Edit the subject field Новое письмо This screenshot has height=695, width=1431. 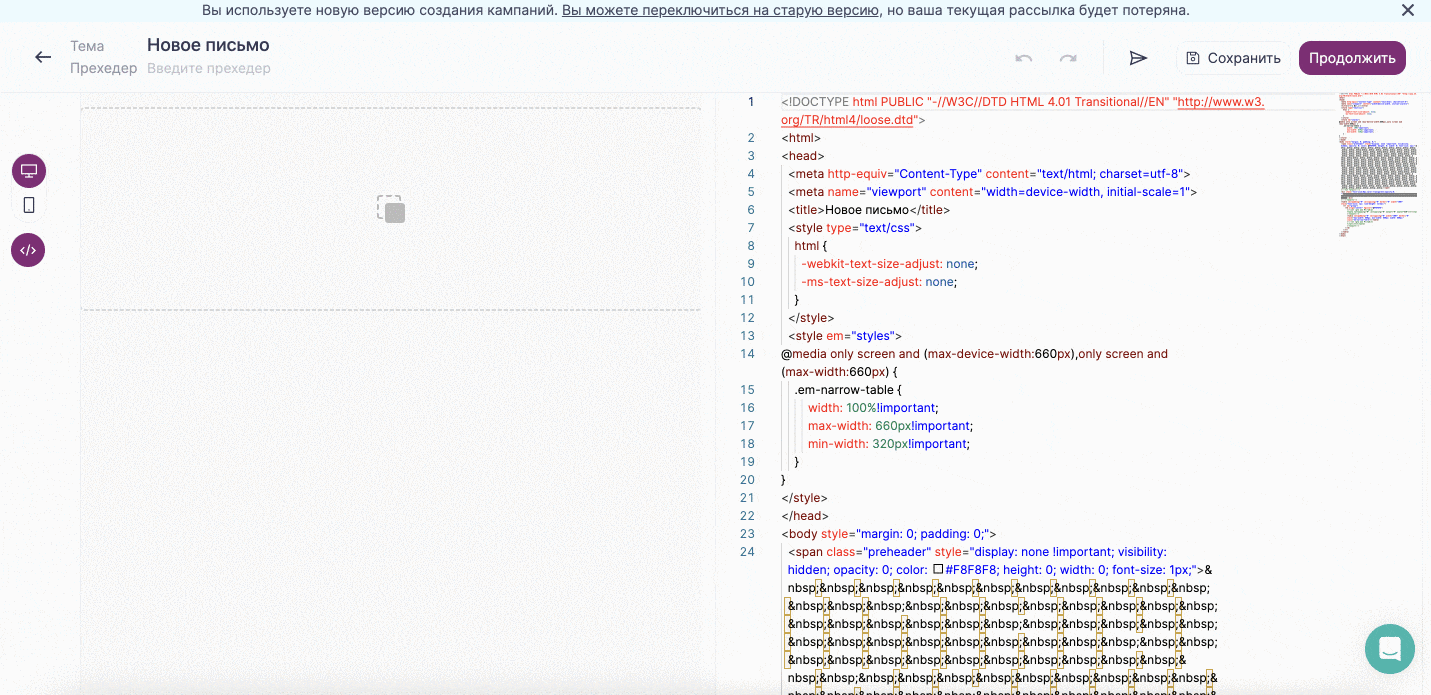[208, 45]
